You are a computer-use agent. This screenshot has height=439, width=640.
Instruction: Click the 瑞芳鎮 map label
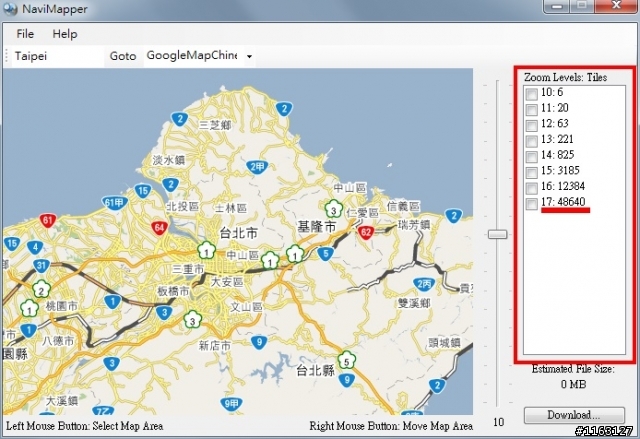(x=414, y=225)
